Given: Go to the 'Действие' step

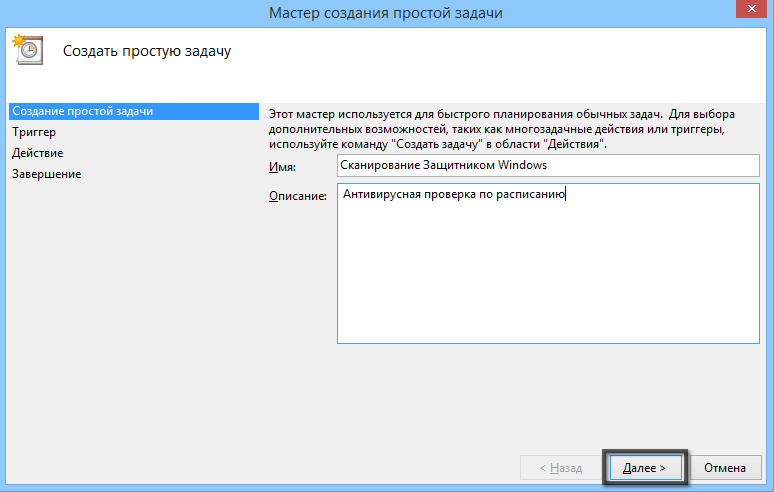Looking at the screenshot, I should [38, 153].
